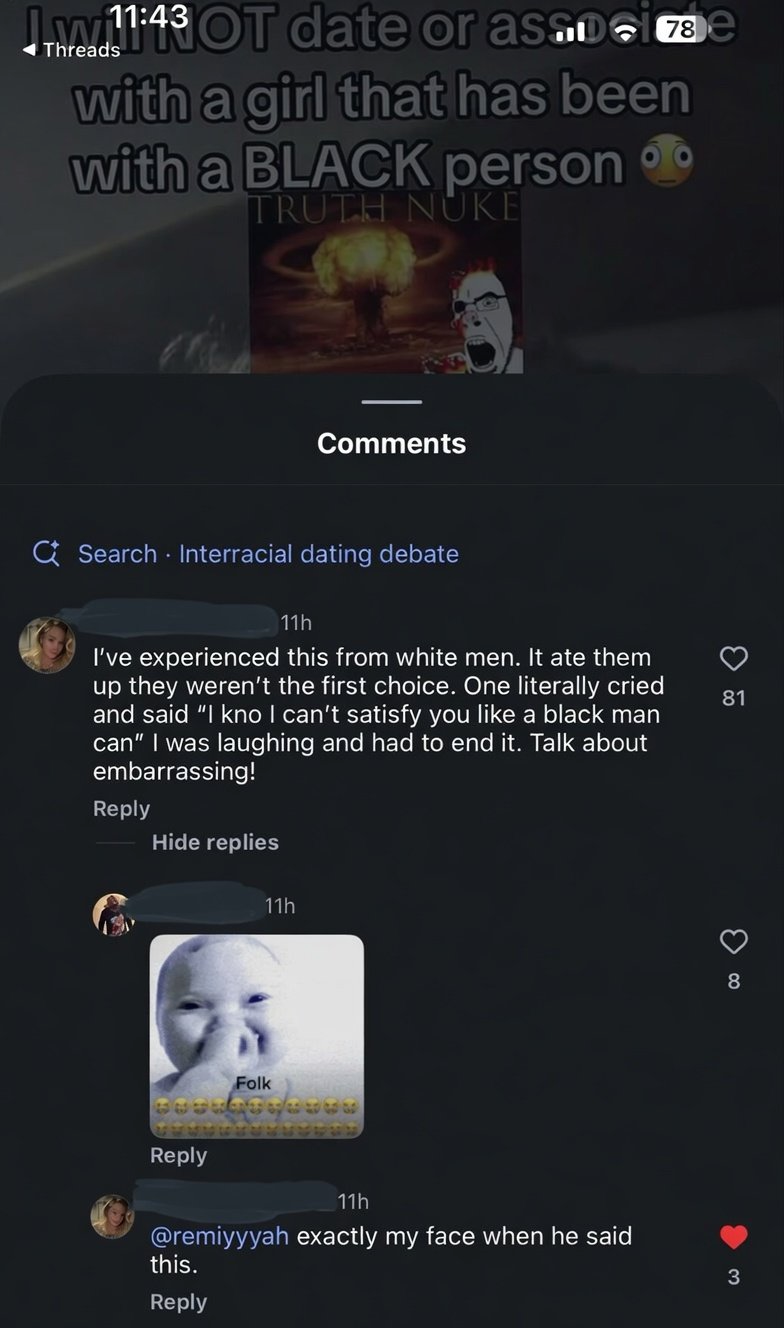Unlike the red-hearted reply comment
This screenshot has height=1328, width=784.
click(x=735, y=1237)
